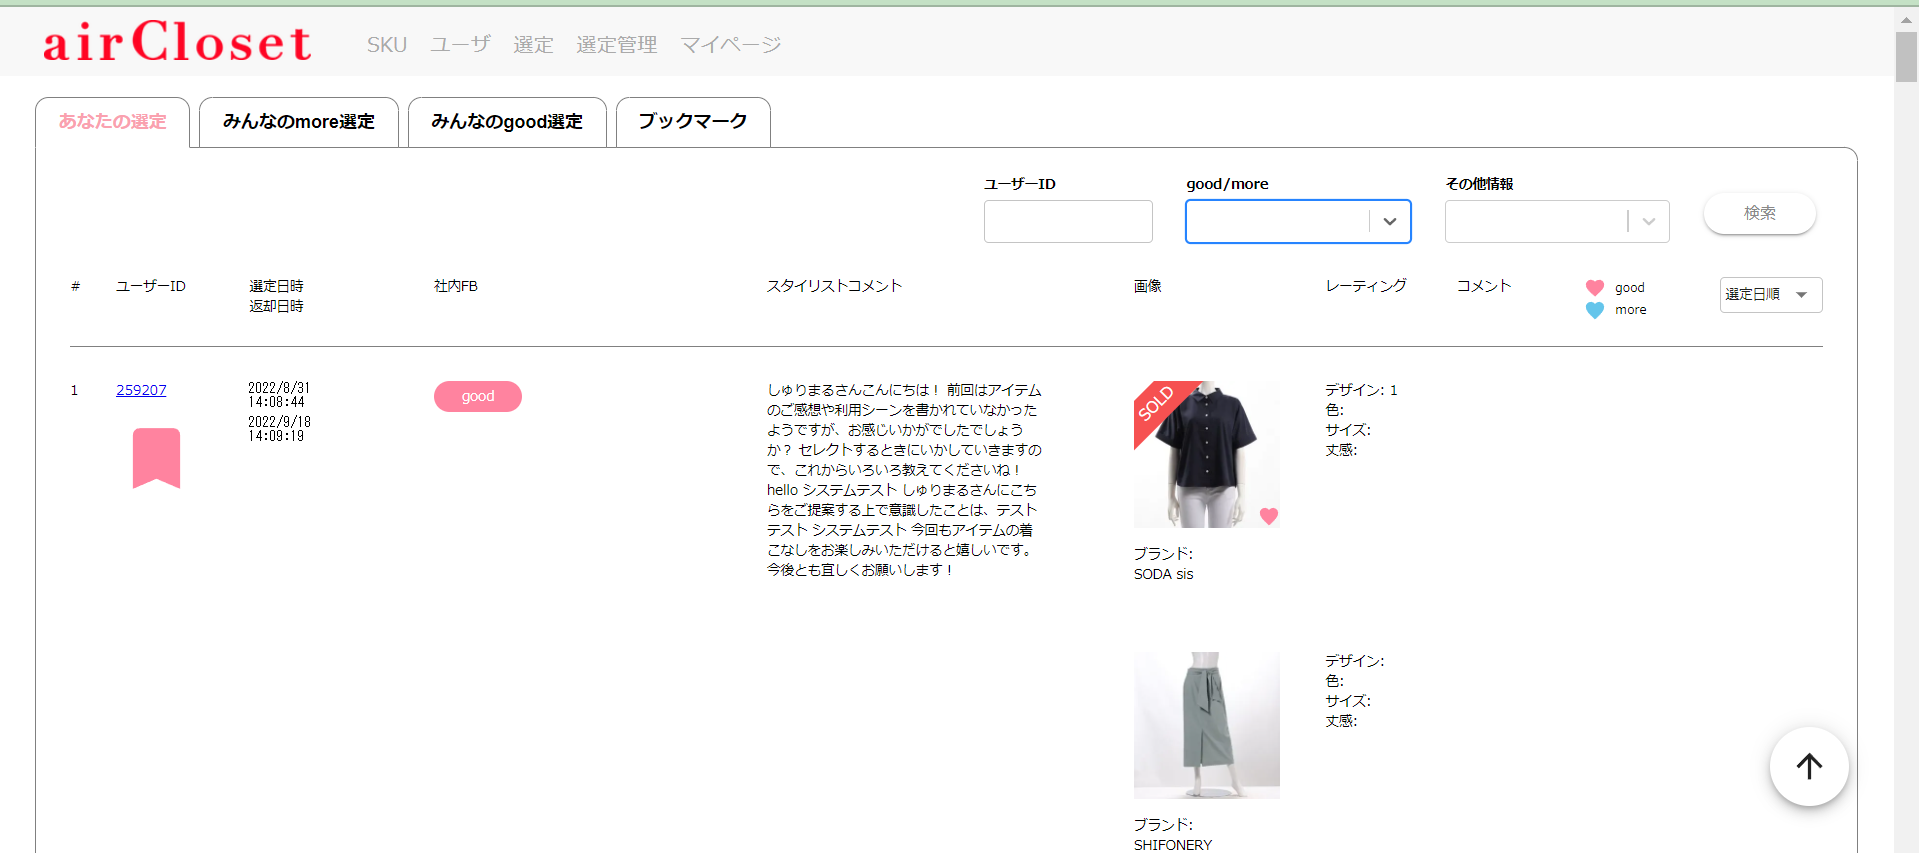
Task: Click the pink good heart legend icon
Action: (x=1594, y=288)
